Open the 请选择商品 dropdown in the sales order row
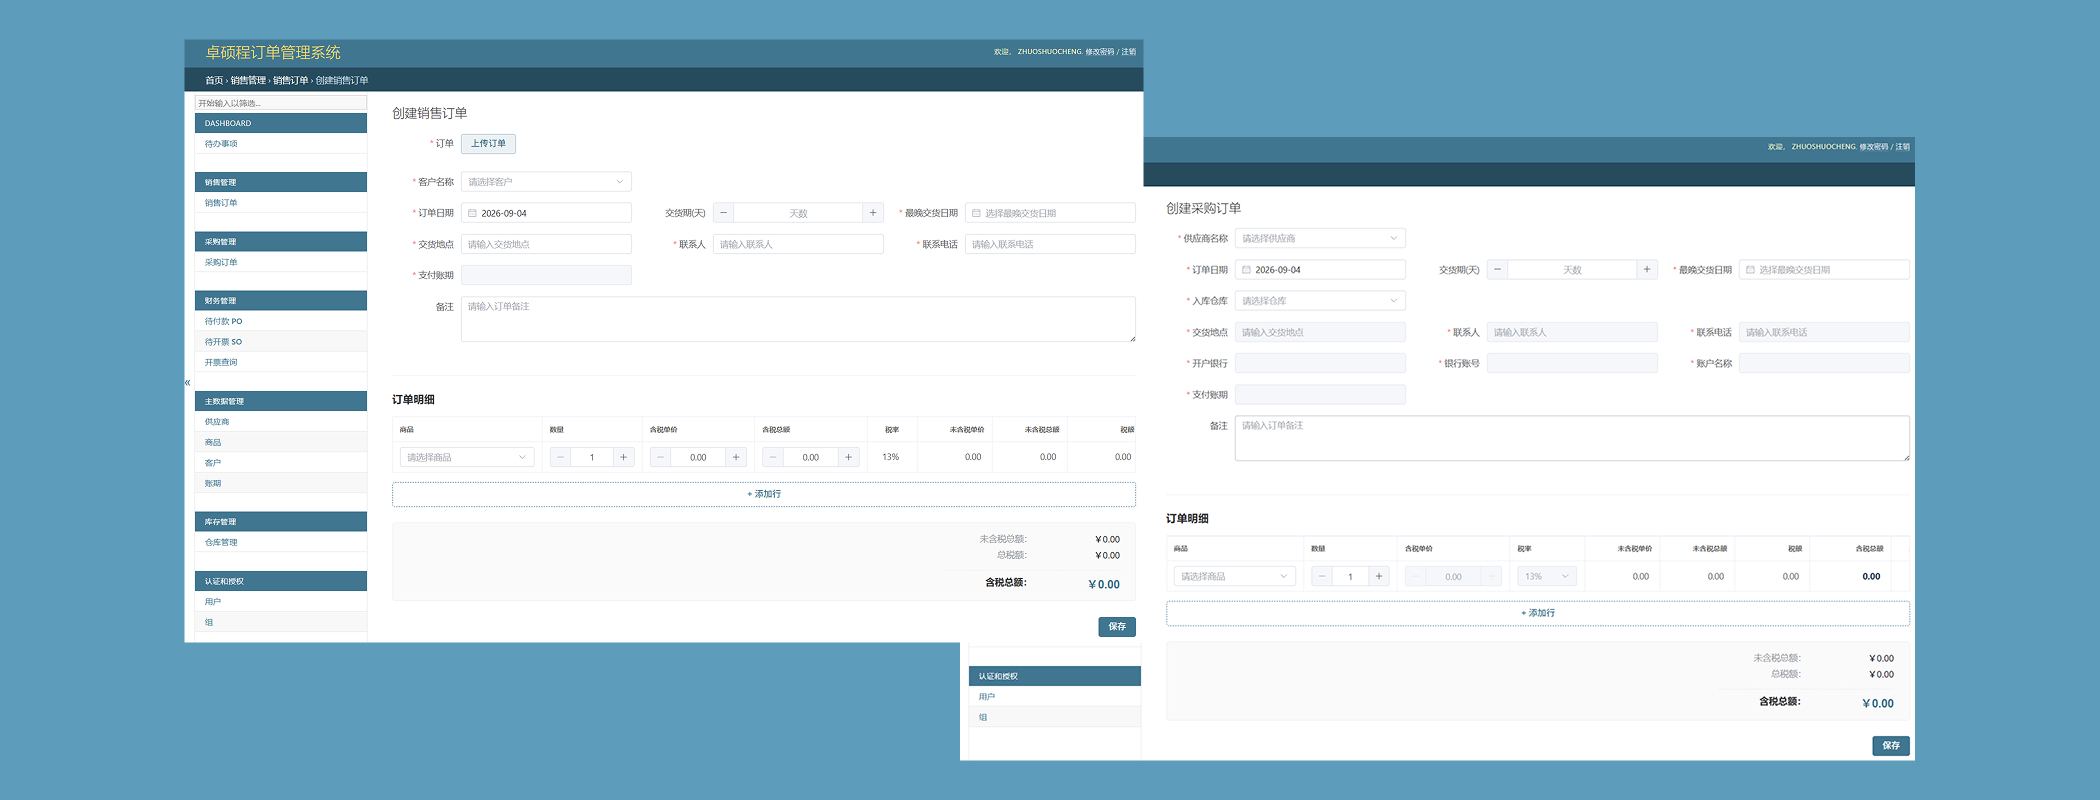Viewport: 2100px width, 800px height. 467,457
